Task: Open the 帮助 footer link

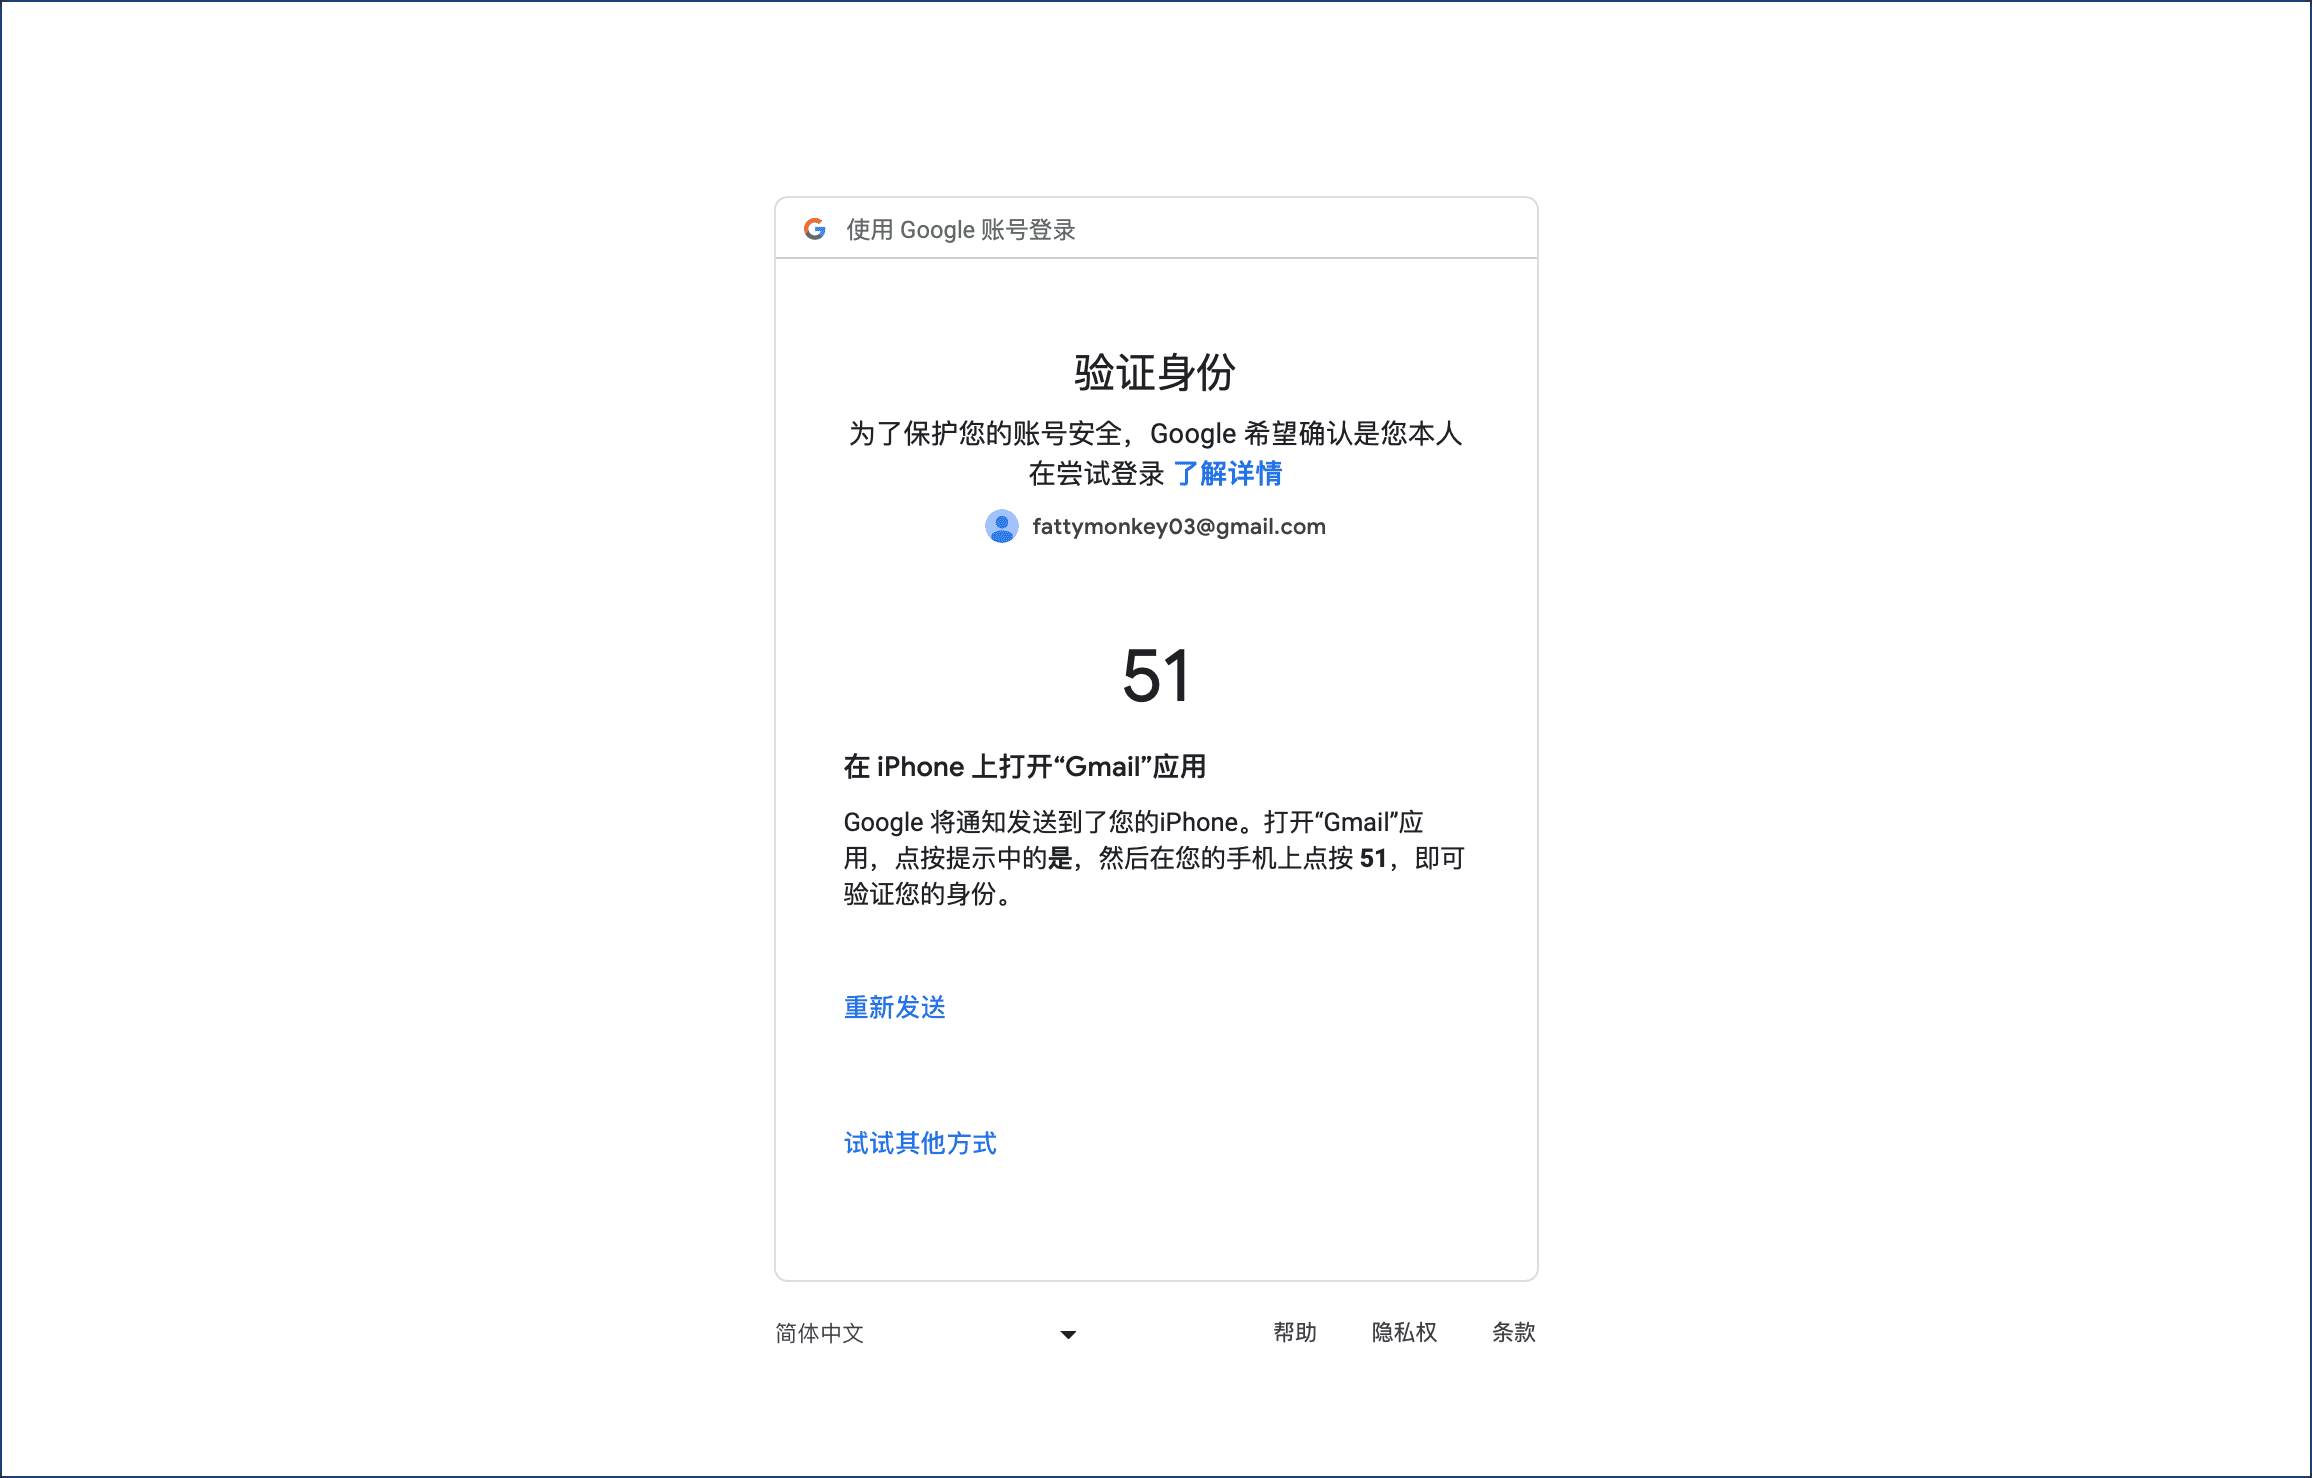Action: click(x=1295, y=1332)
